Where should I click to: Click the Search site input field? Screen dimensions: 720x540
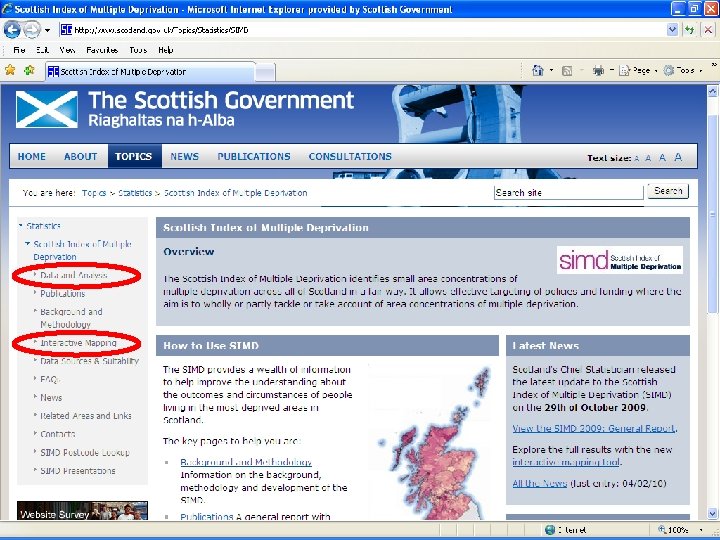tap(568, 193)
